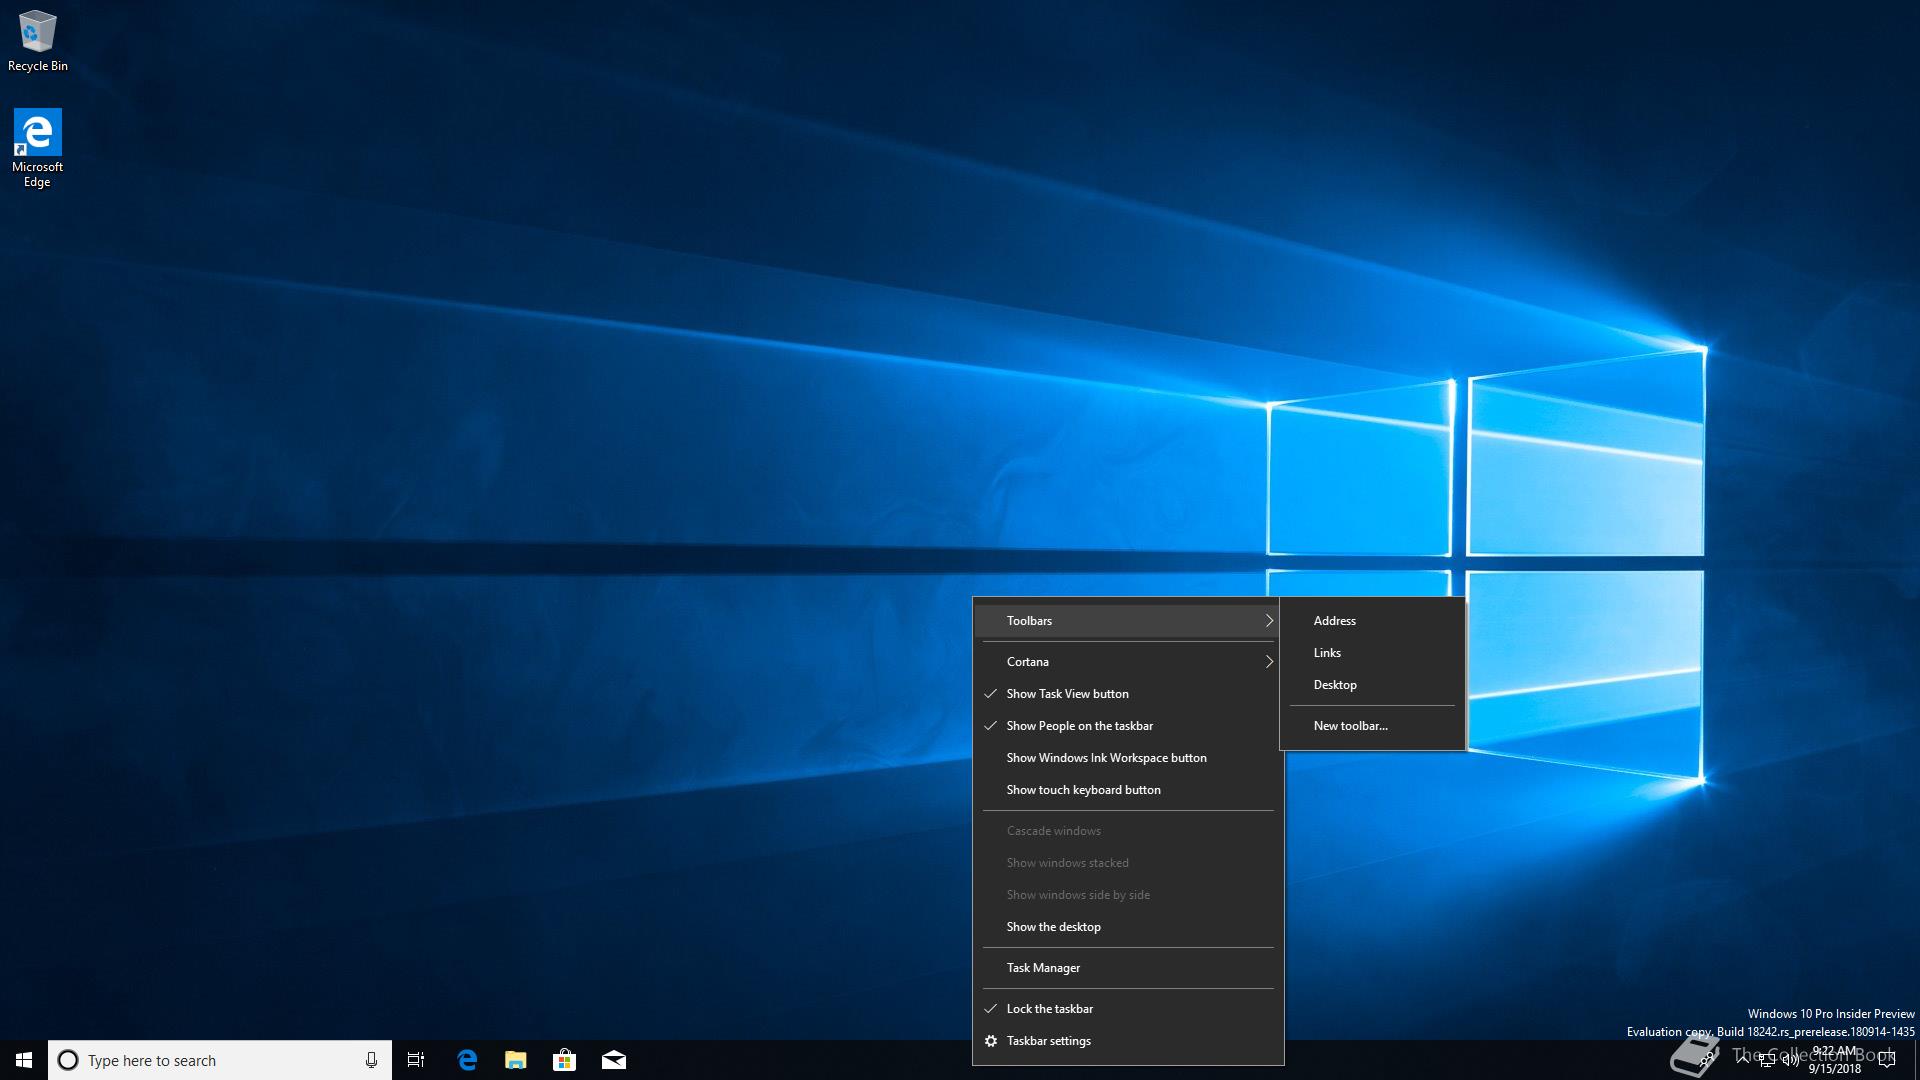Open the Windows Start button
The height and width of the screenshot is (1080, 1920).
[x=24, y=1060]
